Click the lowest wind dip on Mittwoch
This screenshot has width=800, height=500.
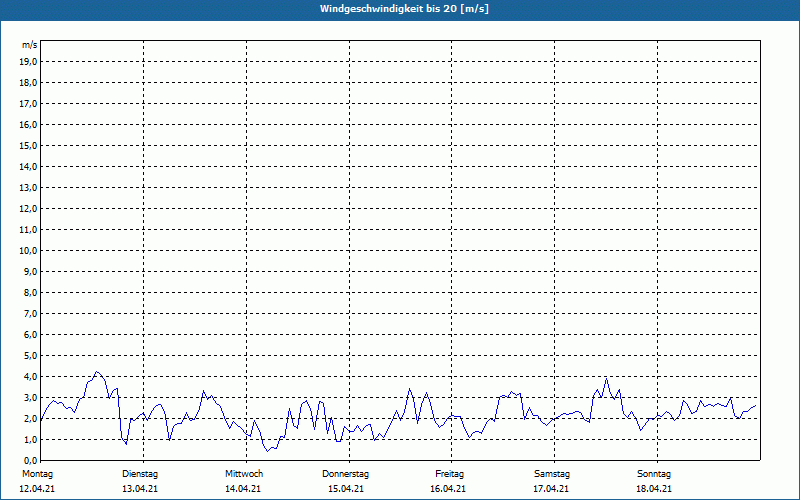click(x=267, y=452)
